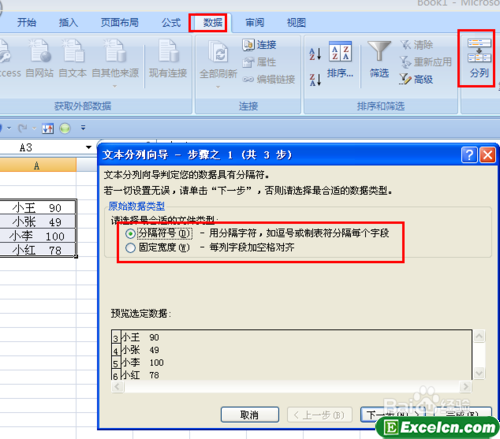The width and height of the screenshot is (500, 439).
Task: Expand the 全部刷新 dropdown arrow
Action: point(218,87)
